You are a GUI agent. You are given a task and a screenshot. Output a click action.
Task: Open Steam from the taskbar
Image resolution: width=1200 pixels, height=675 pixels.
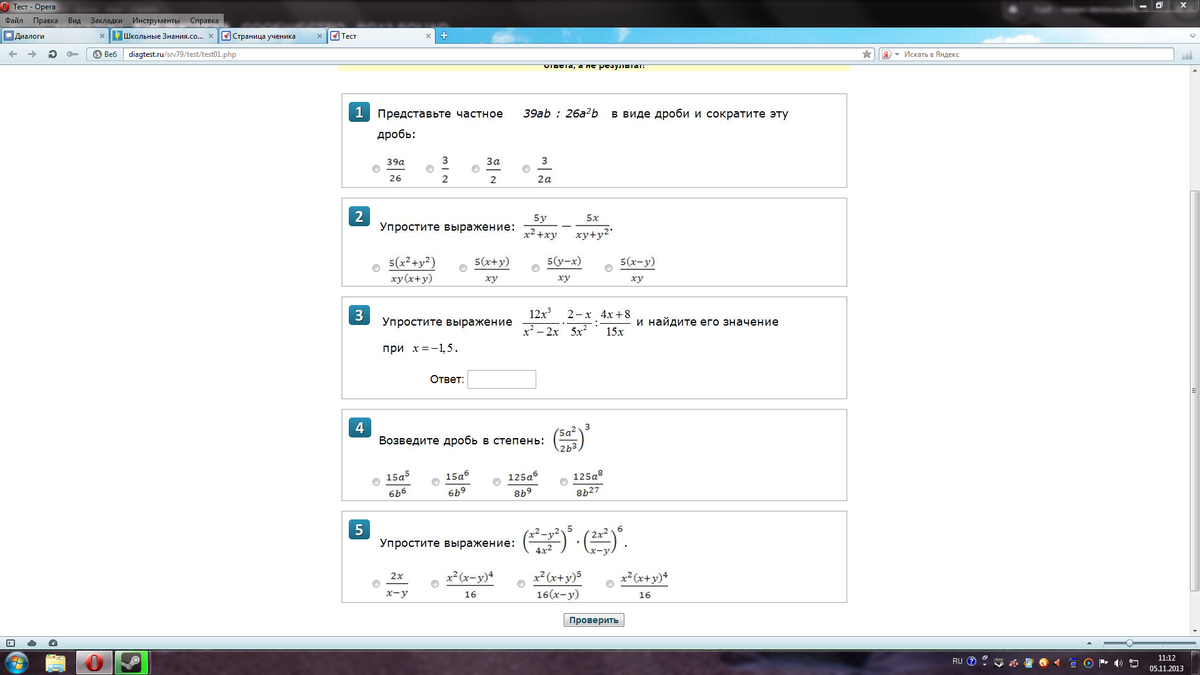pyautogui.click(x=131, y=662)
